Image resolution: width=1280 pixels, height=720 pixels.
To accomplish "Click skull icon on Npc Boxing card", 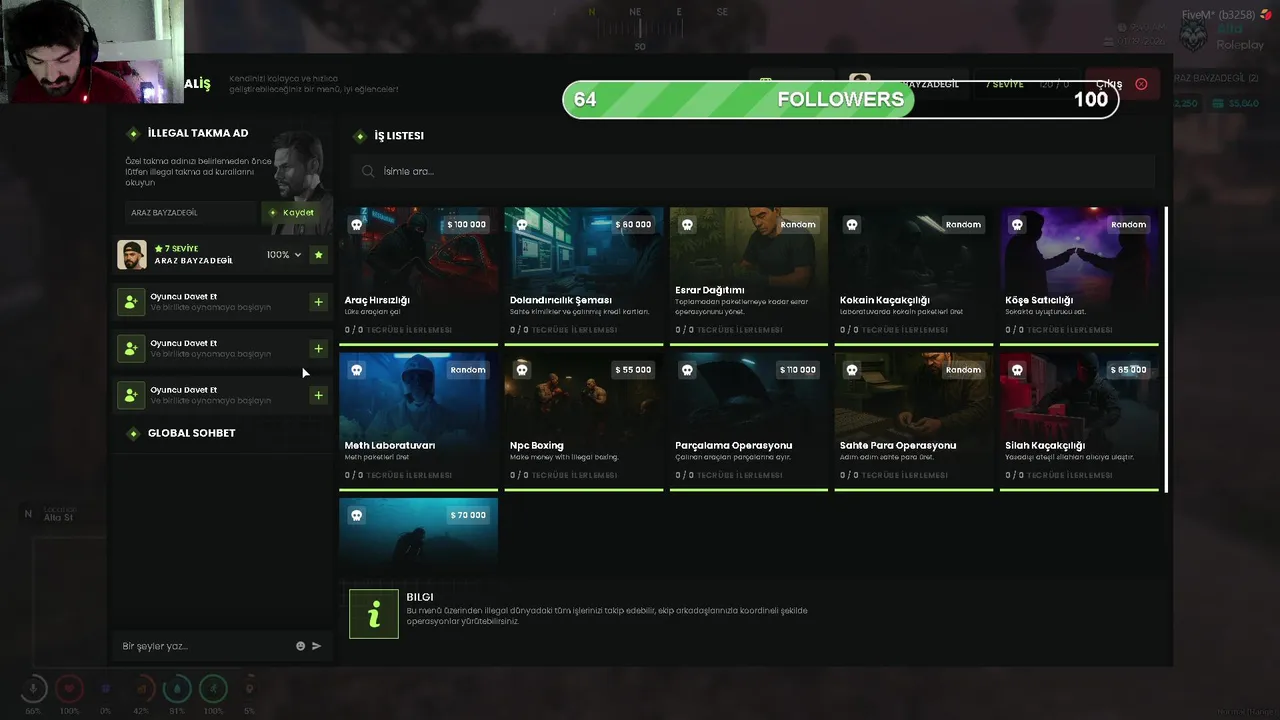I will point(521,370).
